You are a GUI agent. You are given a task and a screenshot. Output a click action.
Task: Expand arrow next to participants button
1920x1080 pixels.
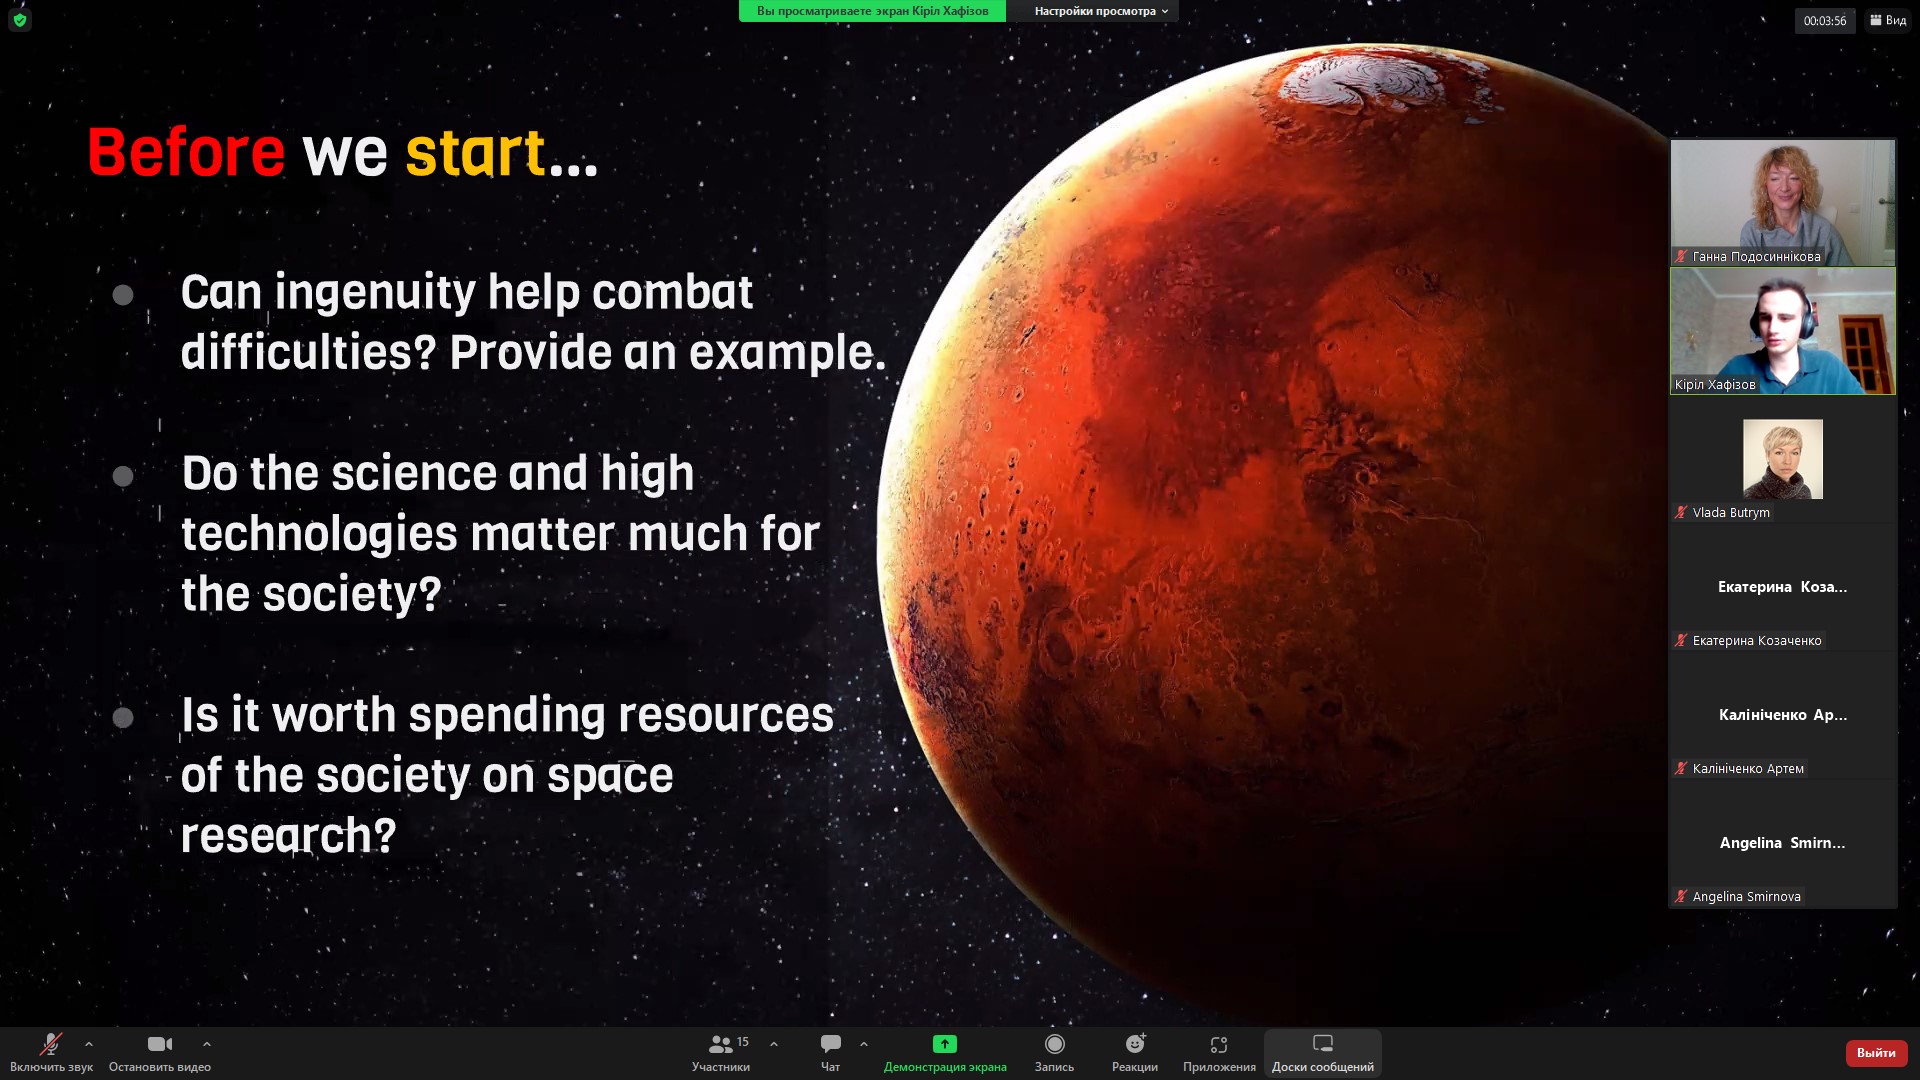774,1044
